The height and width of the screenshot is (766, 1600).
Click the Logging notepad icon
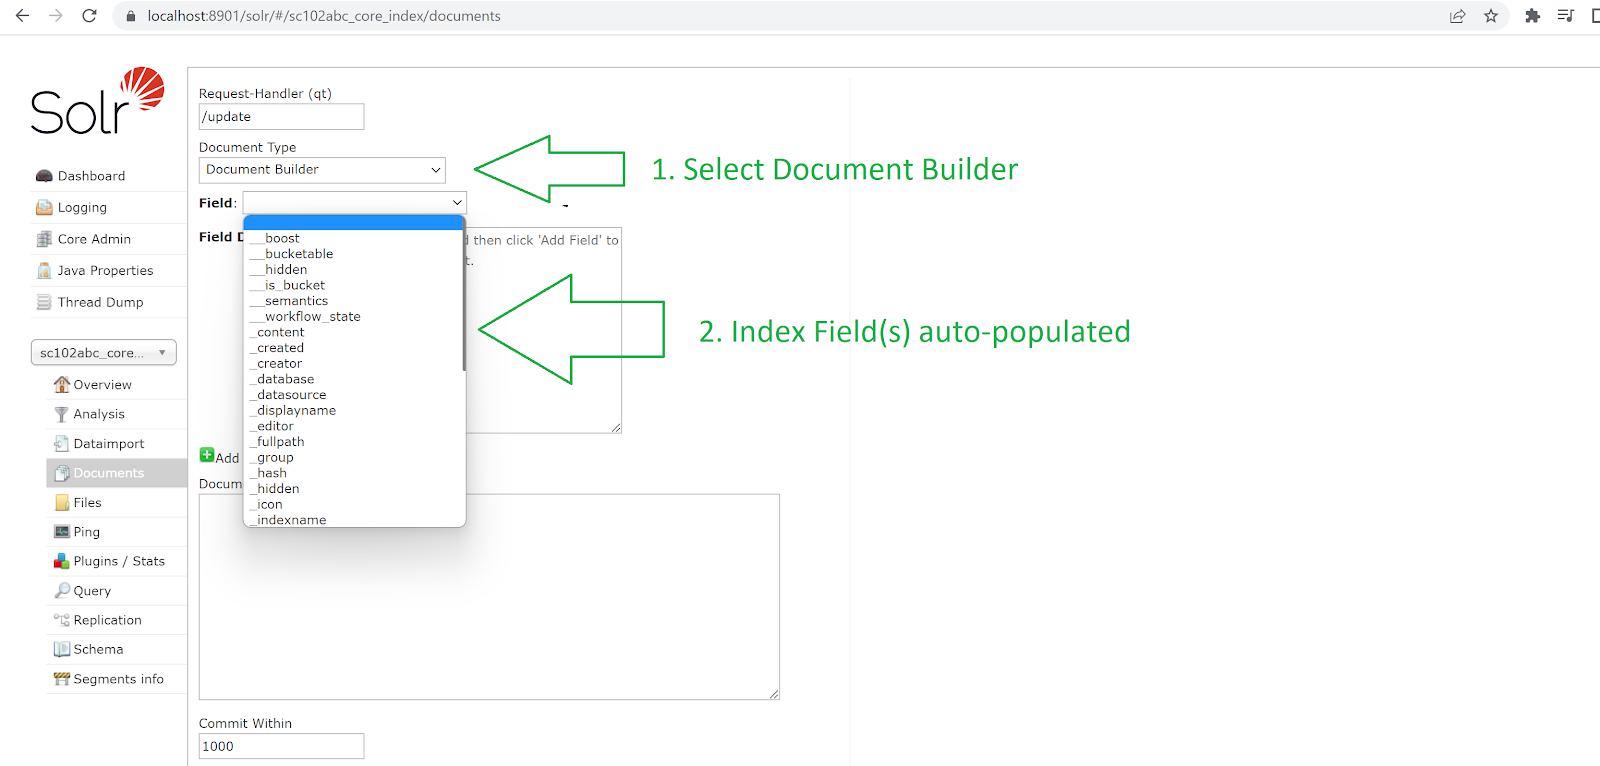[x=44, y=207]
